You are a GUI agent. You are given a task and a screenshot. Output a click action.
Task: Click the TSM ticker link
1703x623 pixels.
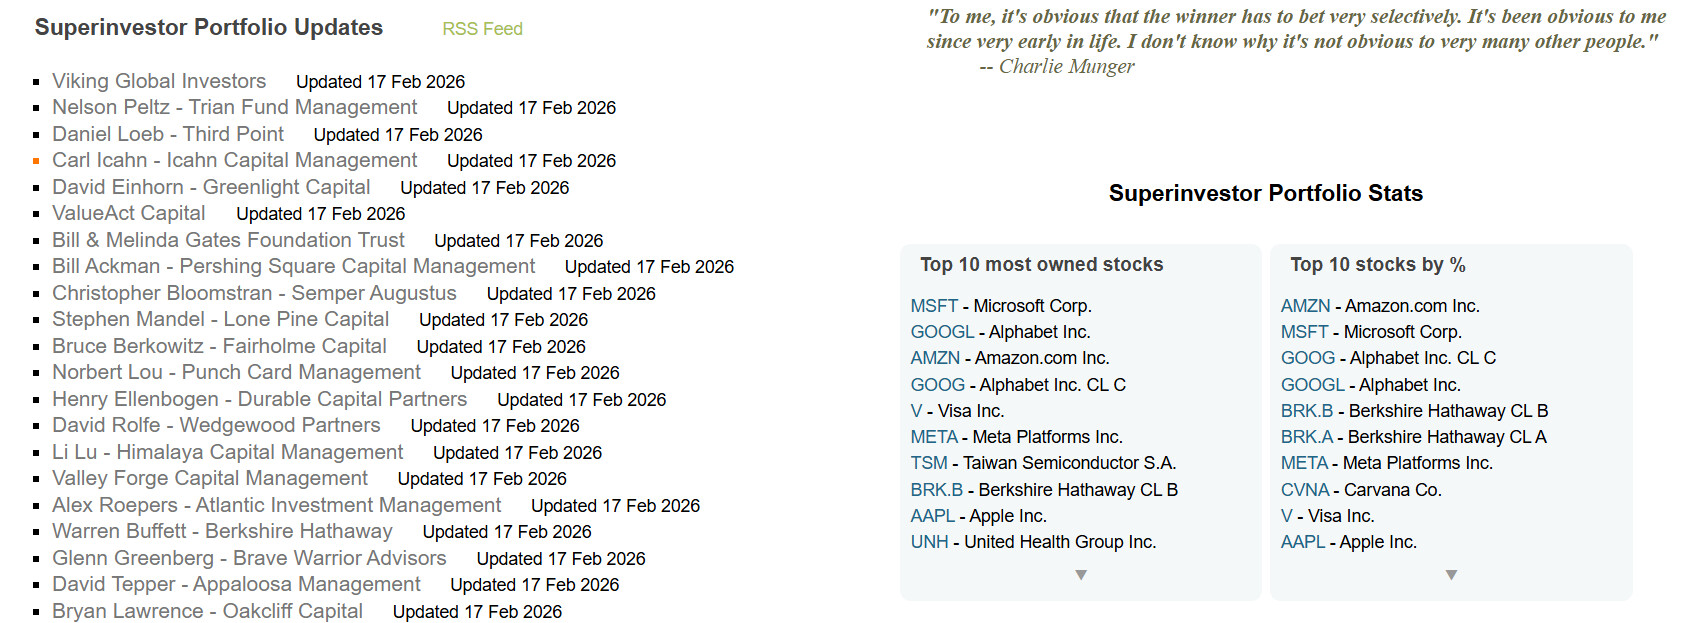click(929, 463)
